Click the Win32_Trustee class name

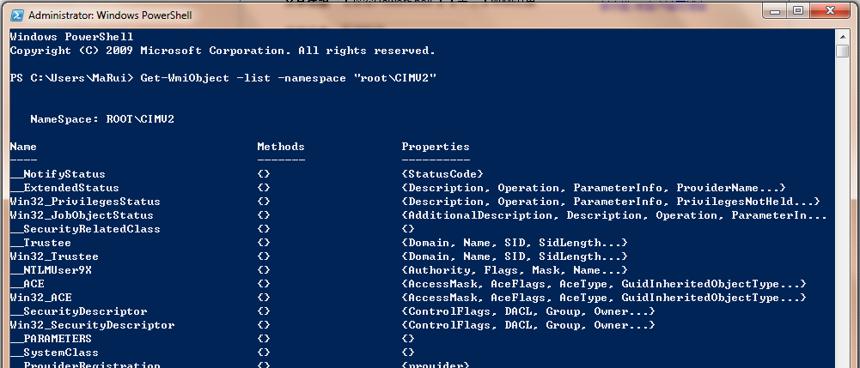click(54, 256)
